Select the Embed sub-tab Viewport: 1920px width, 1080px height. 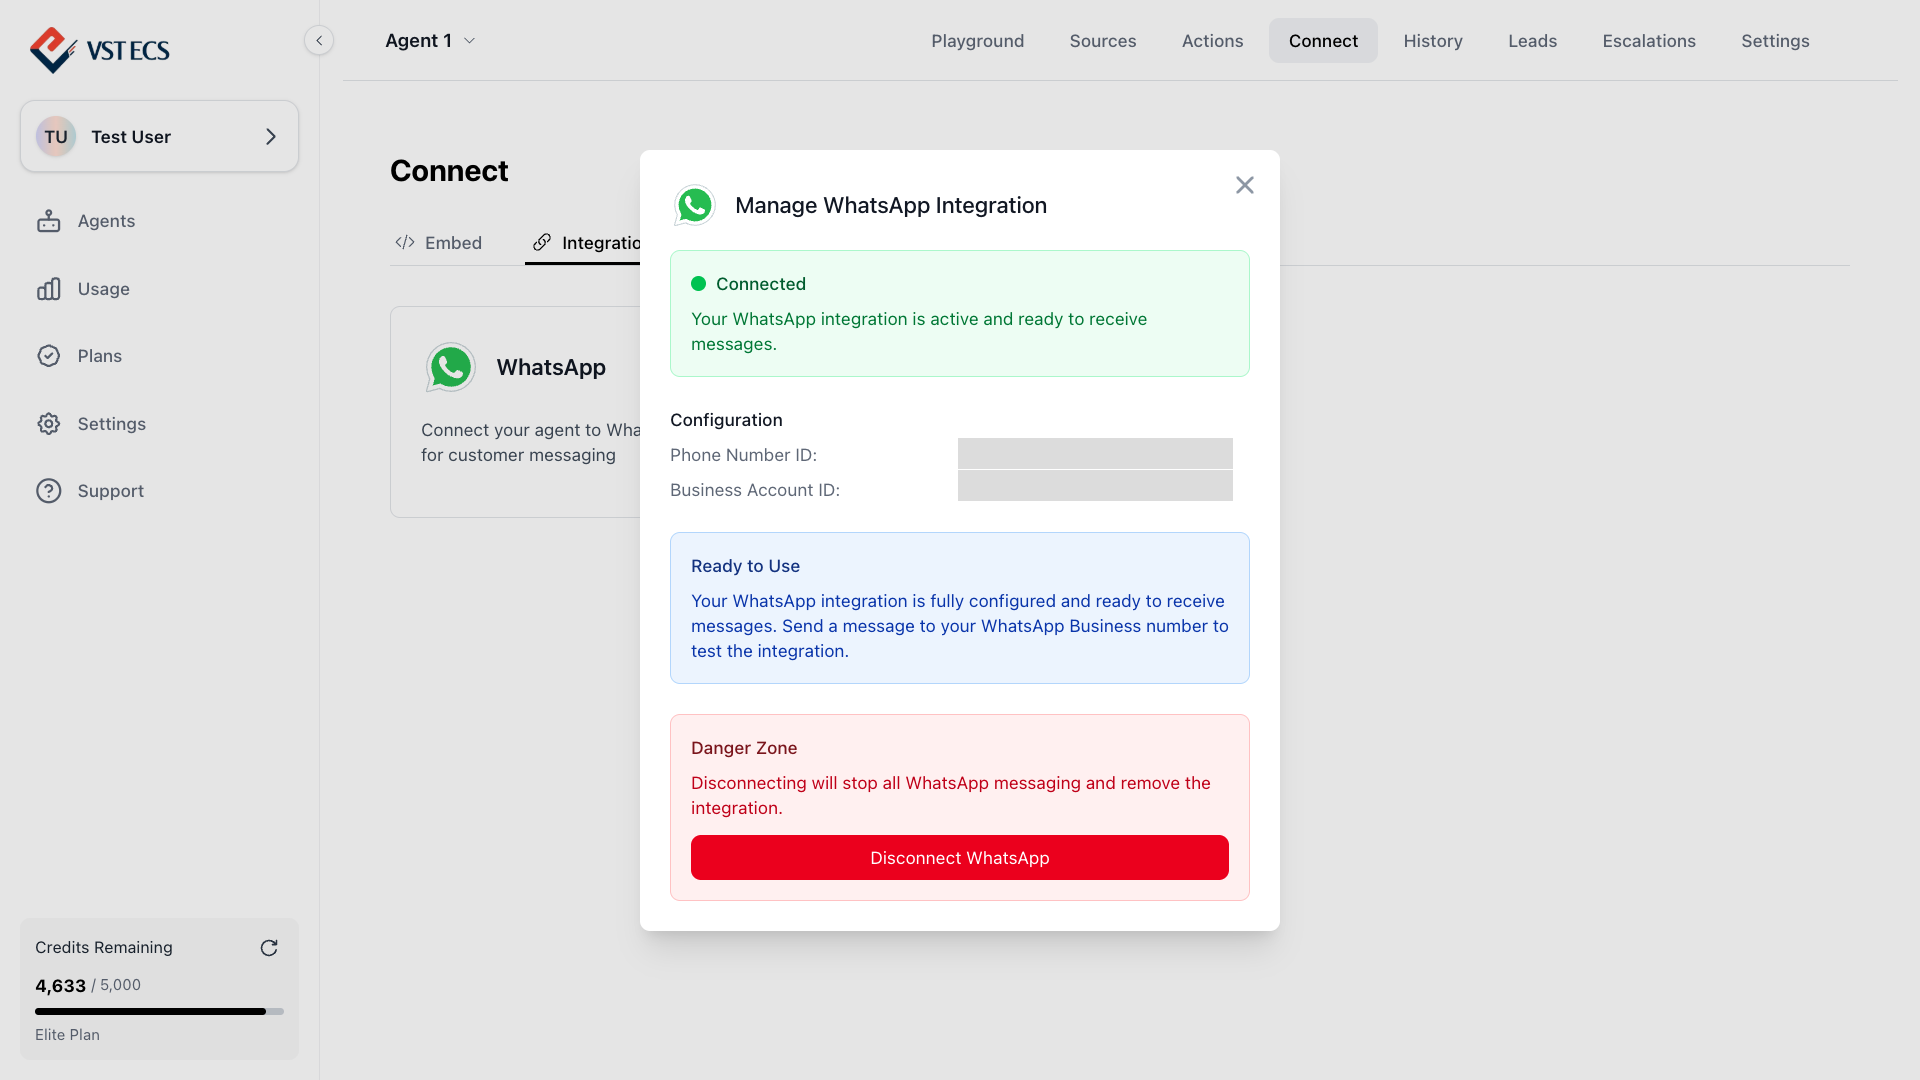439,243
